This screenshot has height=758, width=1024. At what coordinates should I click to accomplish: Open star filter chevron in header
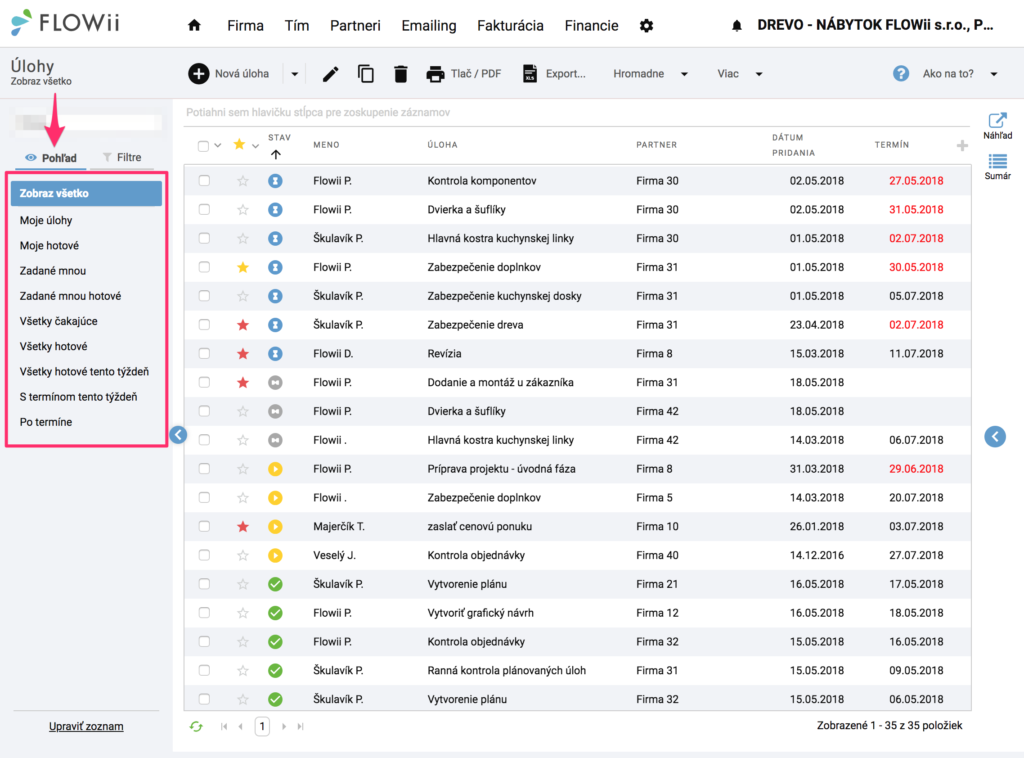(255, 146)
